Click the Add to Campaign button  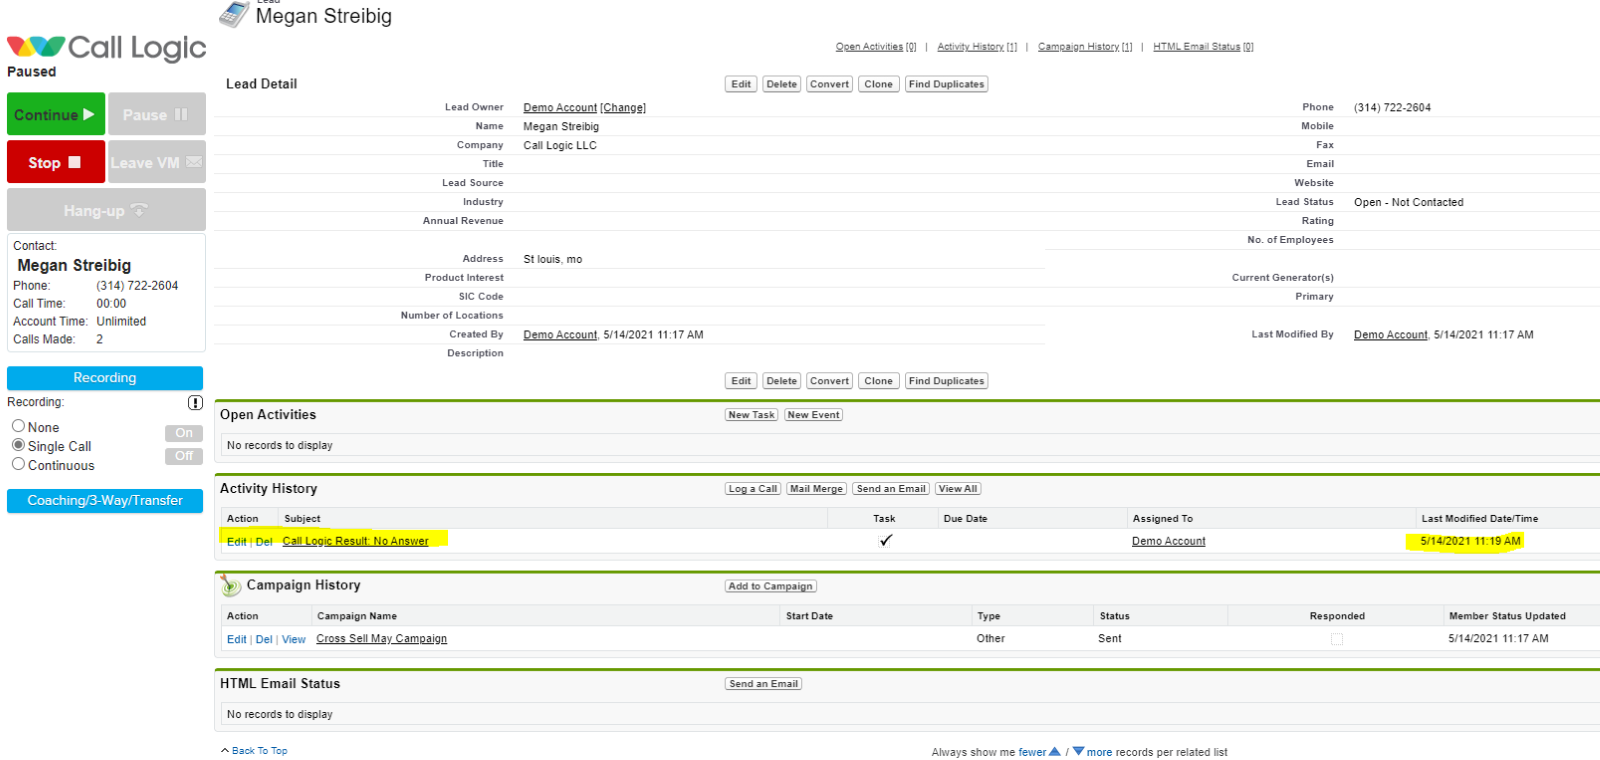click(x=771, y=586)
